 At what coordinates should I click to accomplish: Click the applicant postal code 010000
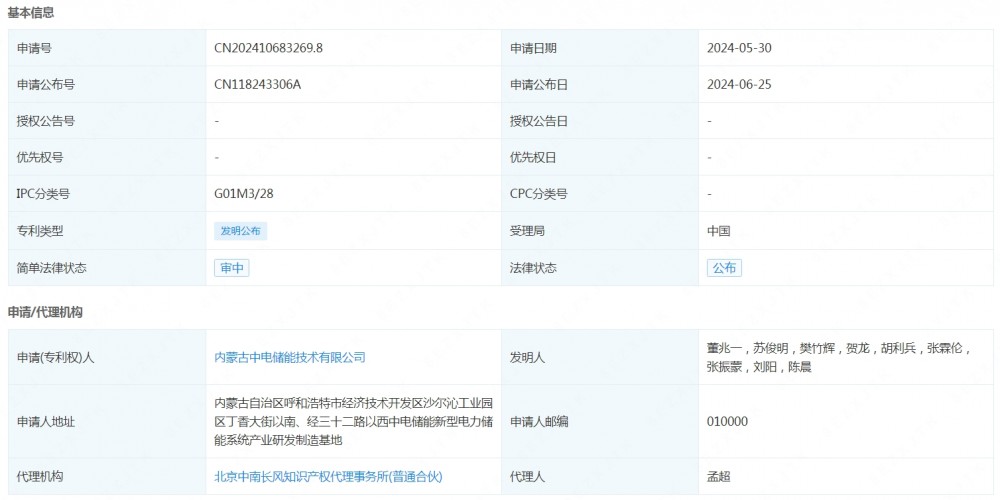(x=727, y=421)
